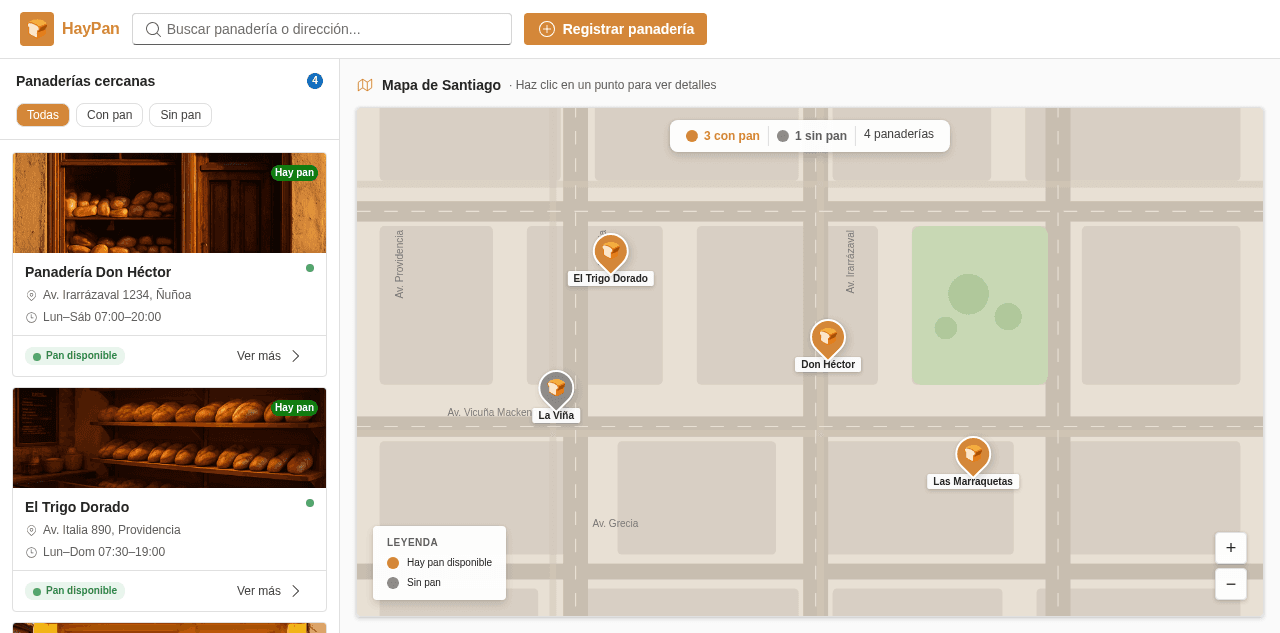
Task: Focus the bakery or address search field
Action: click(322, 29)
